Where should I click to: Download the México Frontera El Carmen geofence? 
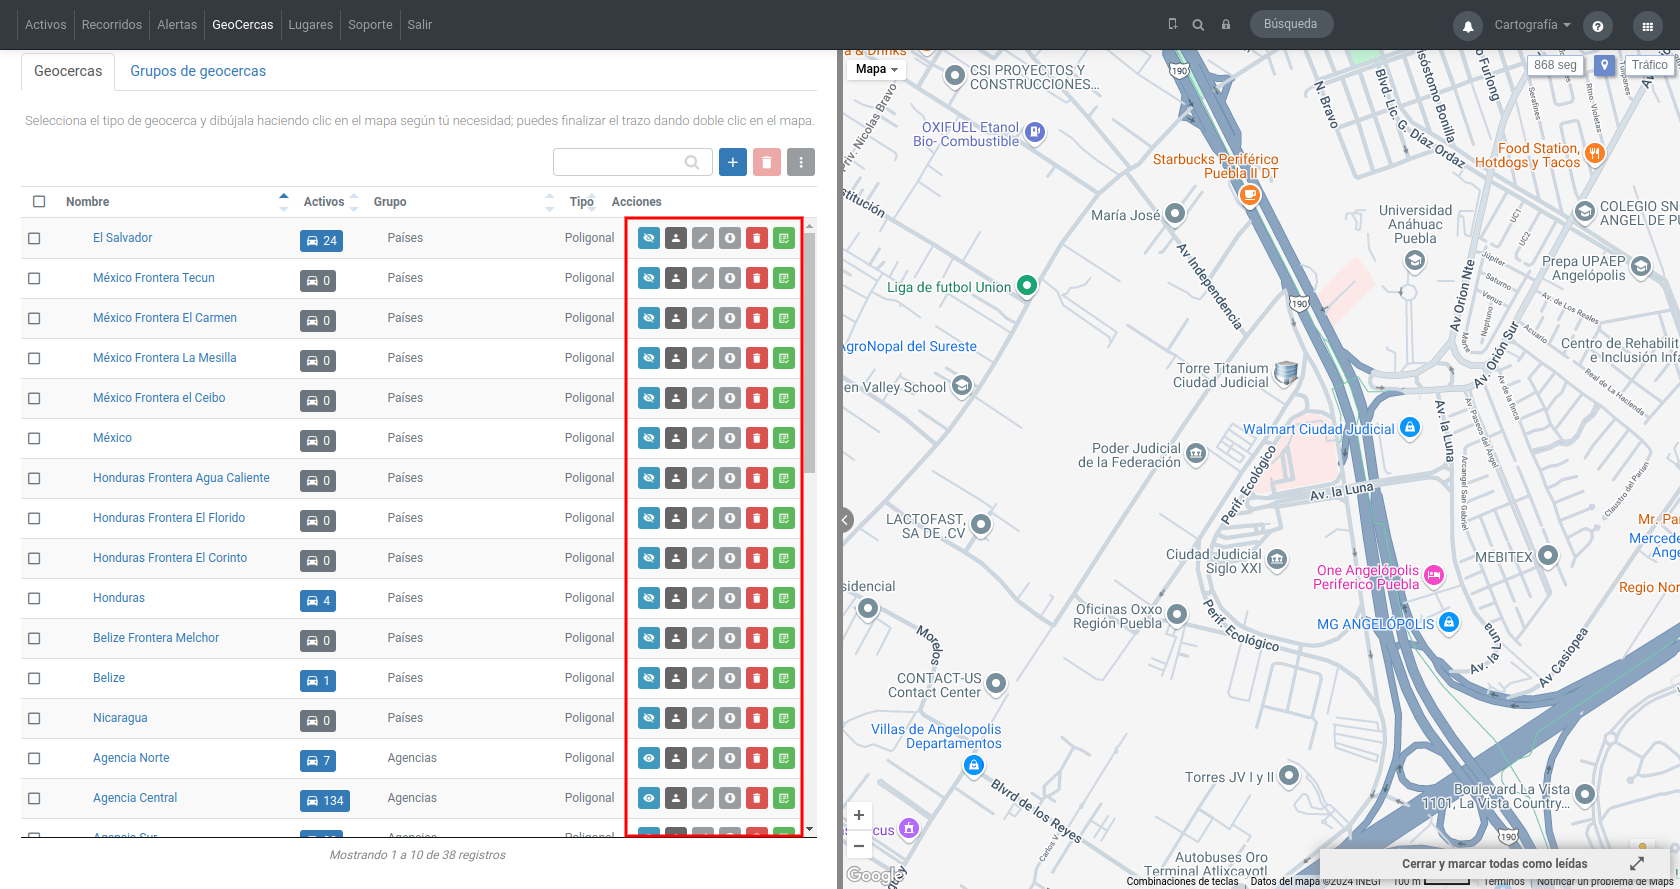[730, 318]
